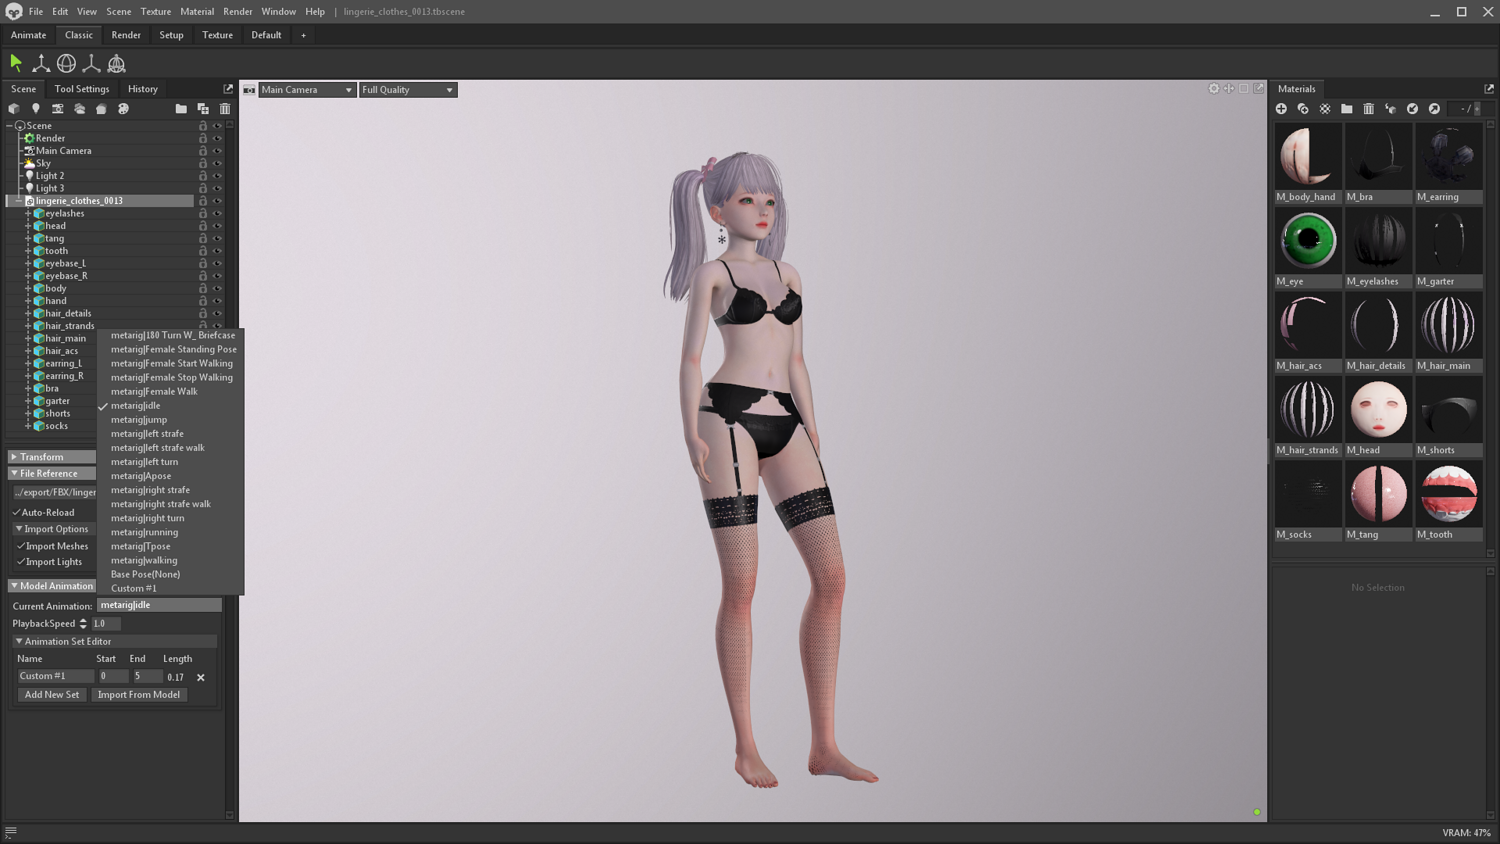
Task: Choose metarig|walking animation from list
Action: pos(144,560)
